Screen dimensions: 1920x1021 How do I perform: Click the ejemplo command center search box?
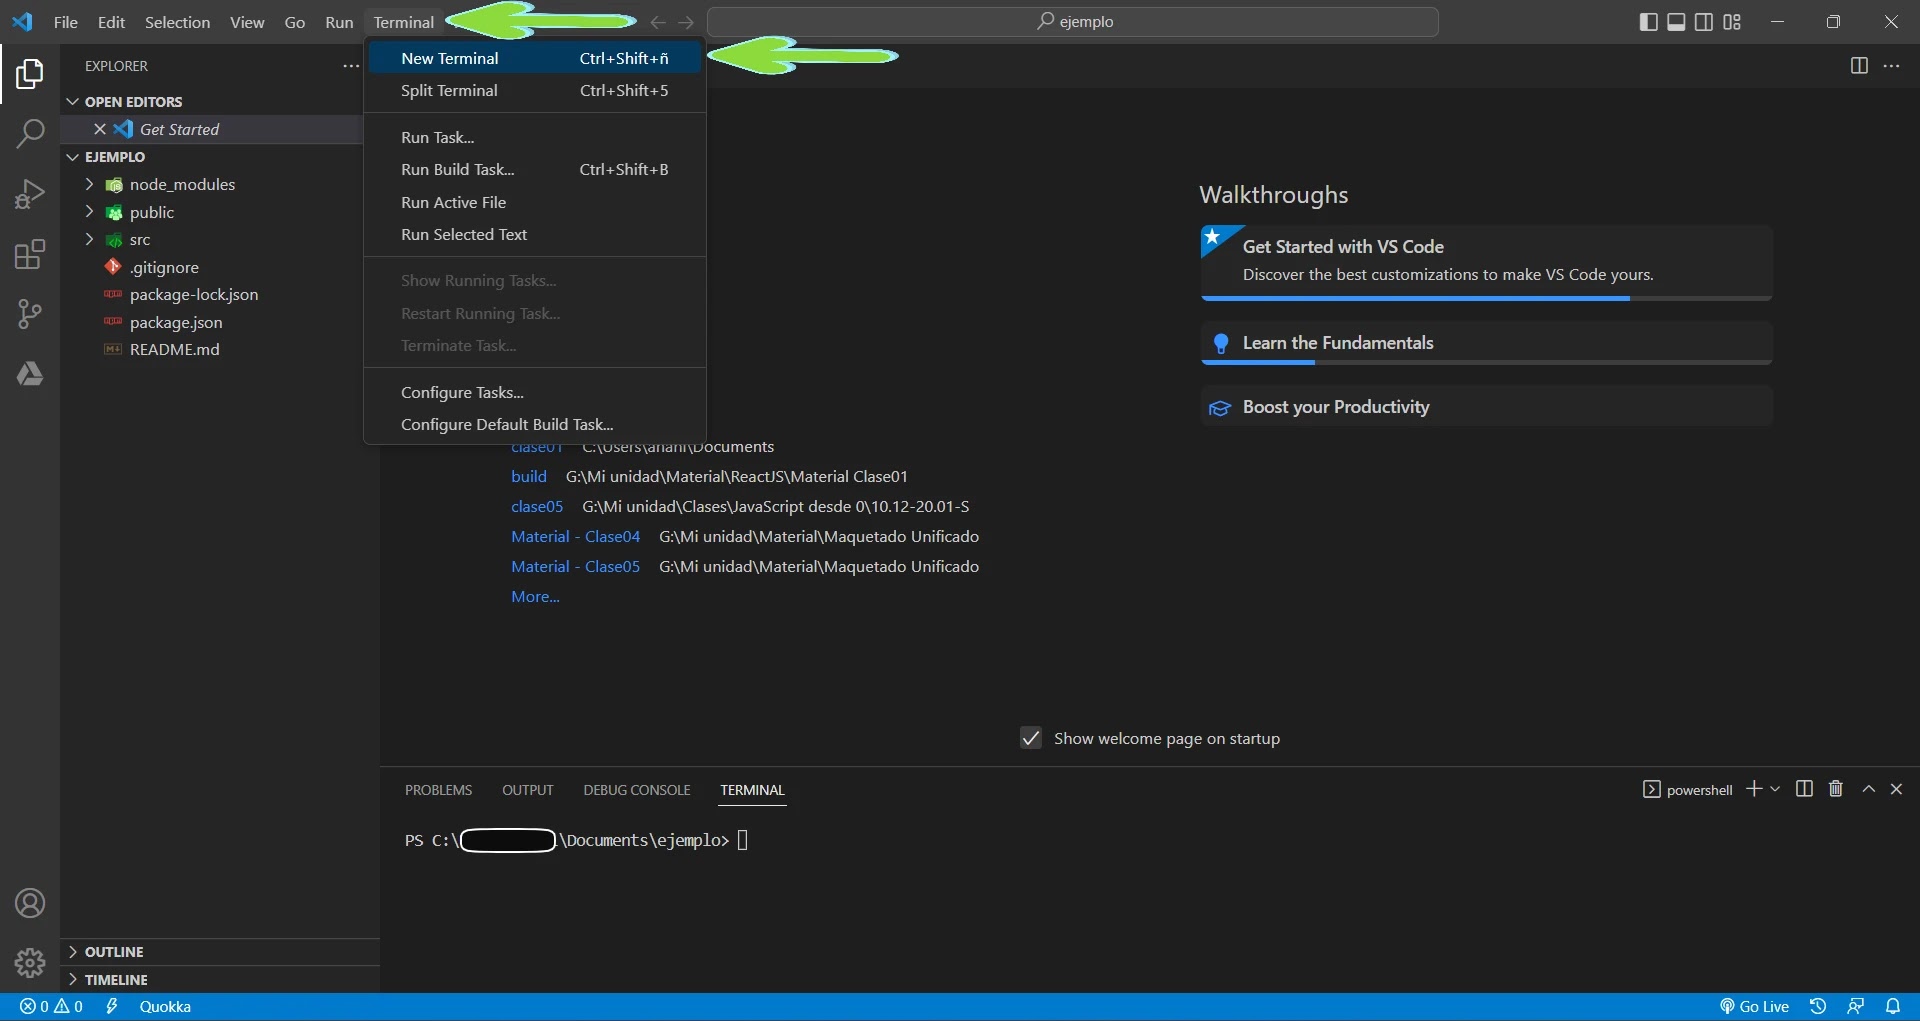tap(1073, 22)
